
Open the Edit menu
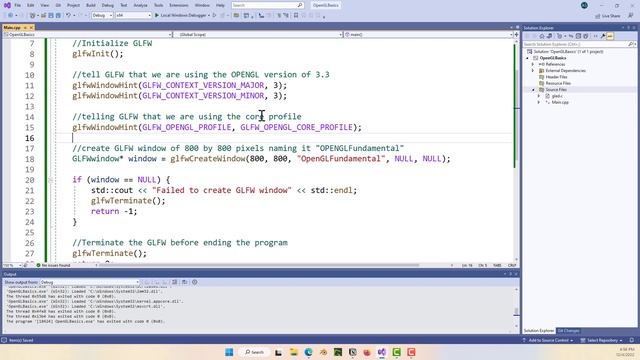(x=31, y=5)
